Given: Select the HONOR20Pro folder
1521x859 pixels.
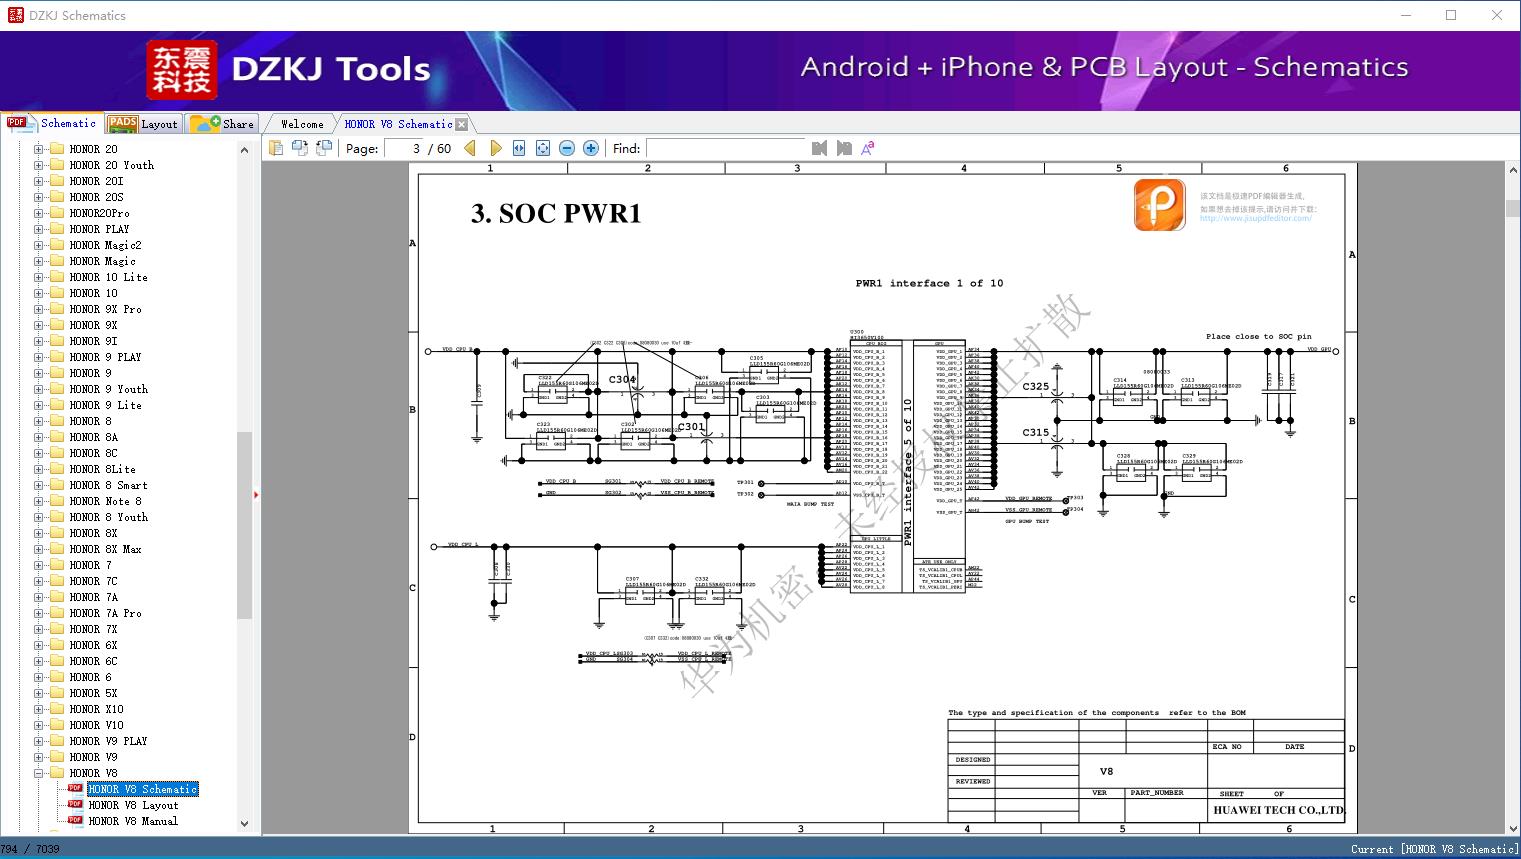Looking at the screenshot, I should tap(99, 213).
